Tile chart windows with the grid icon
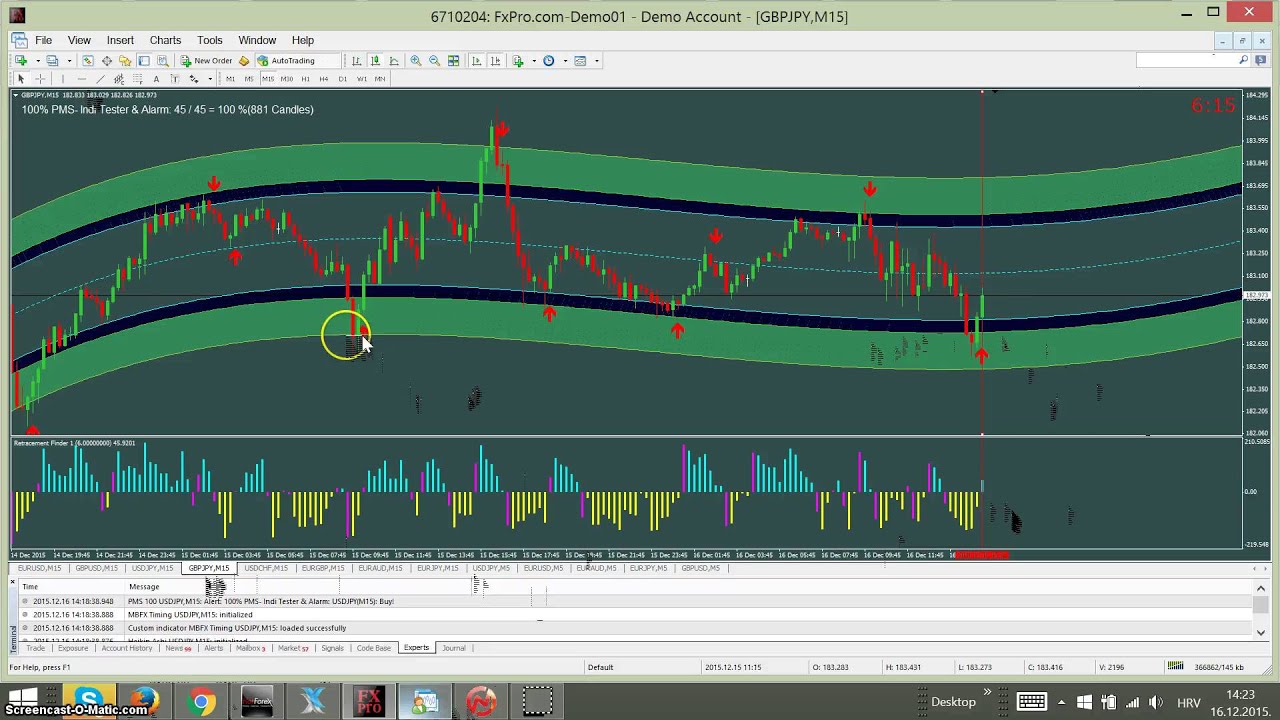Viewport: 1280px width, 720px height. [x=453, y=61]
